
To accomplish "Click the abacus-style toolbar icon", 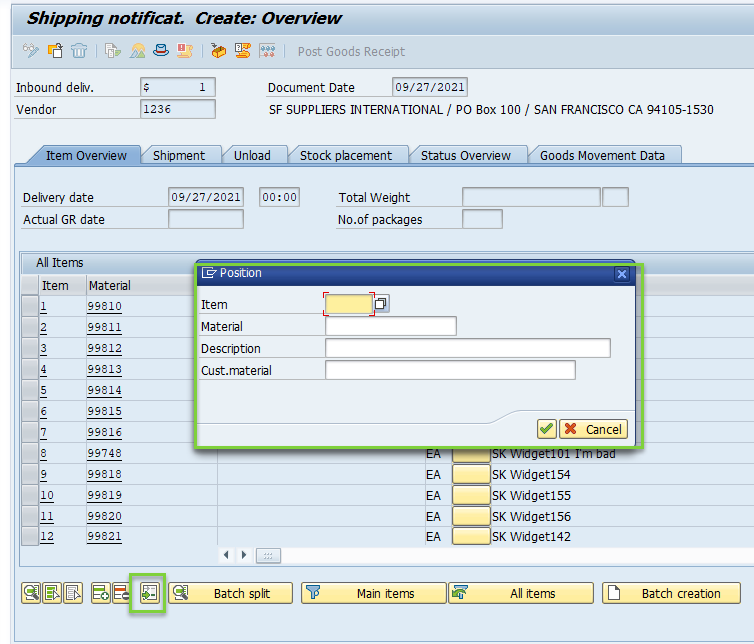I will (x=267, y=51).
